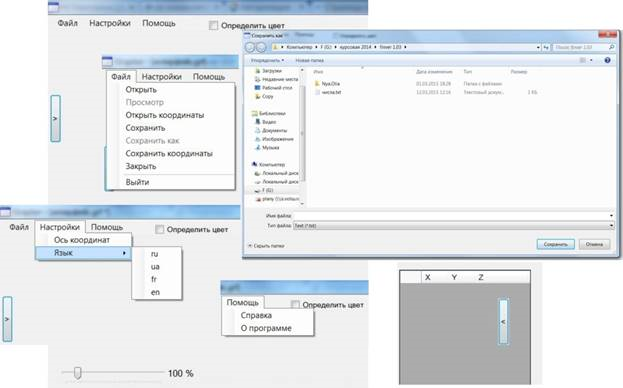
Task: Click the Рабочий стол icon in sidebar
Action: coord(257,87)
